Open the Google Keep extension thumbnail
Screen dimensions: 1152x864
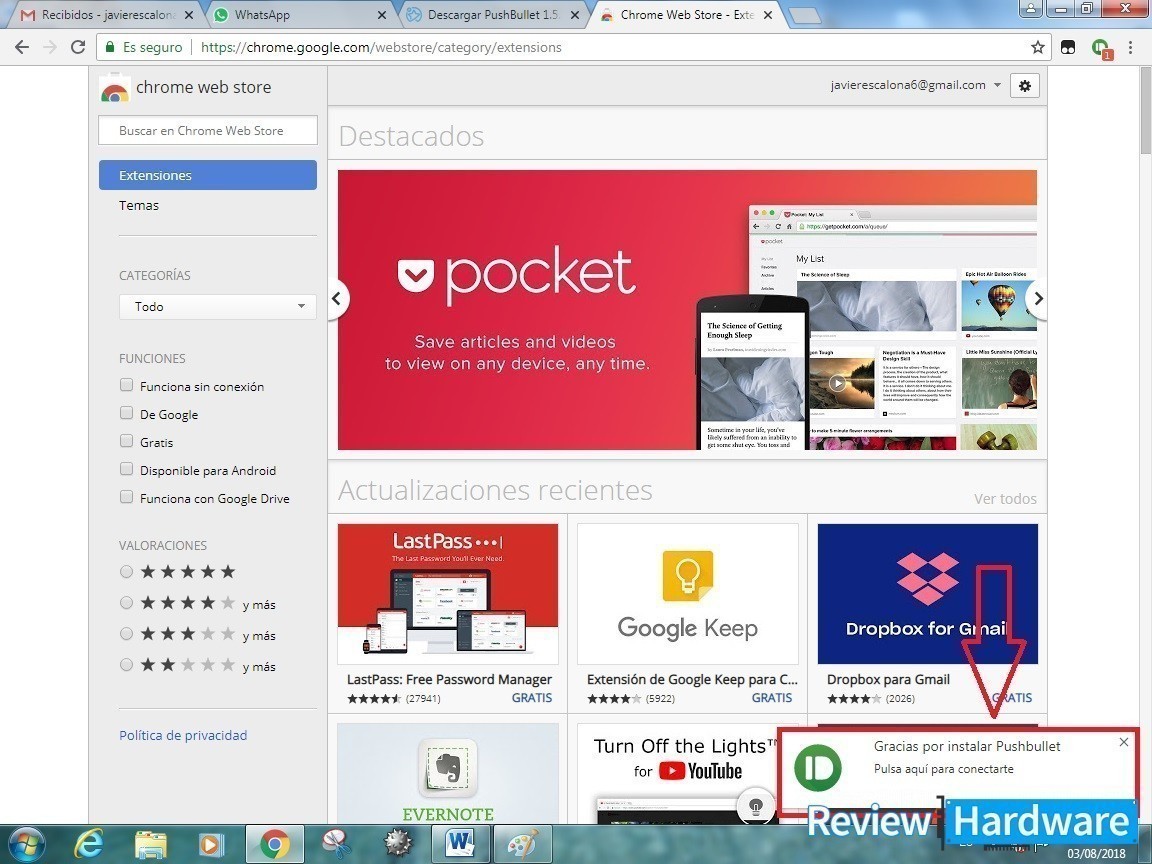tap(688, 594)
